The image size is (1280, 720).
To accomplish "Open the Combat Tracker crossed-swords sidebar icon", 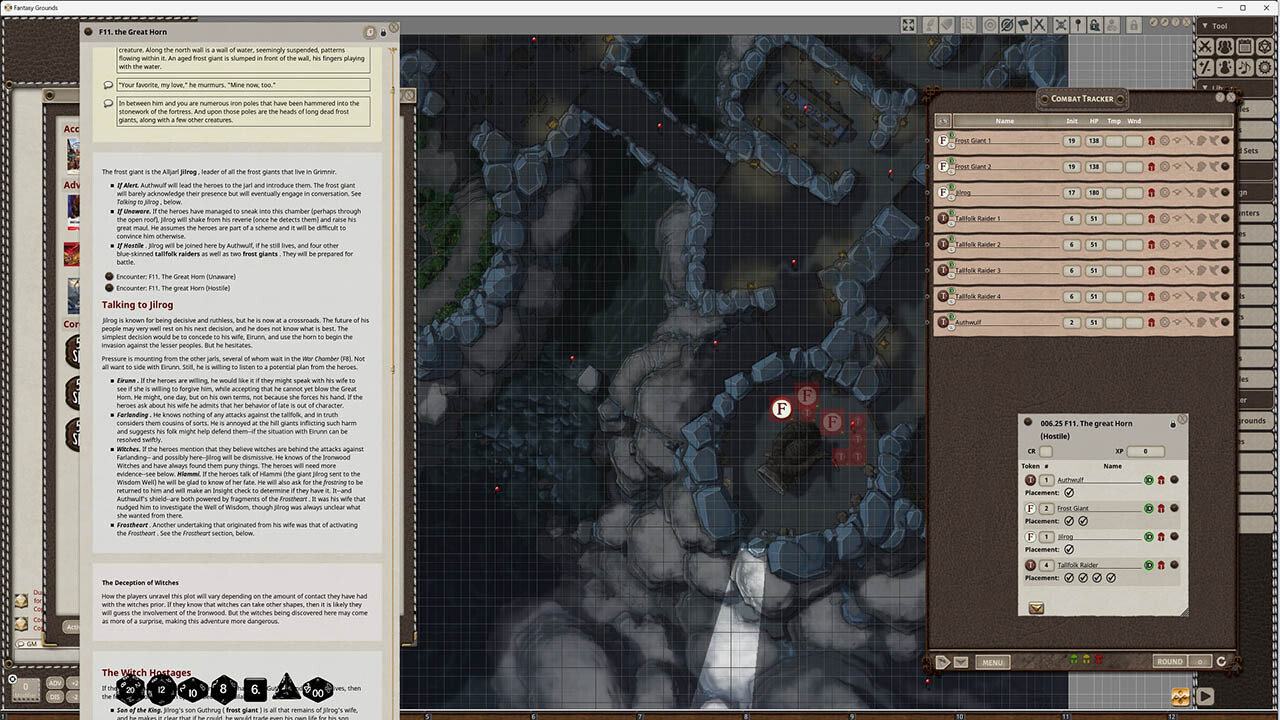I will [x=1203, y=46].
